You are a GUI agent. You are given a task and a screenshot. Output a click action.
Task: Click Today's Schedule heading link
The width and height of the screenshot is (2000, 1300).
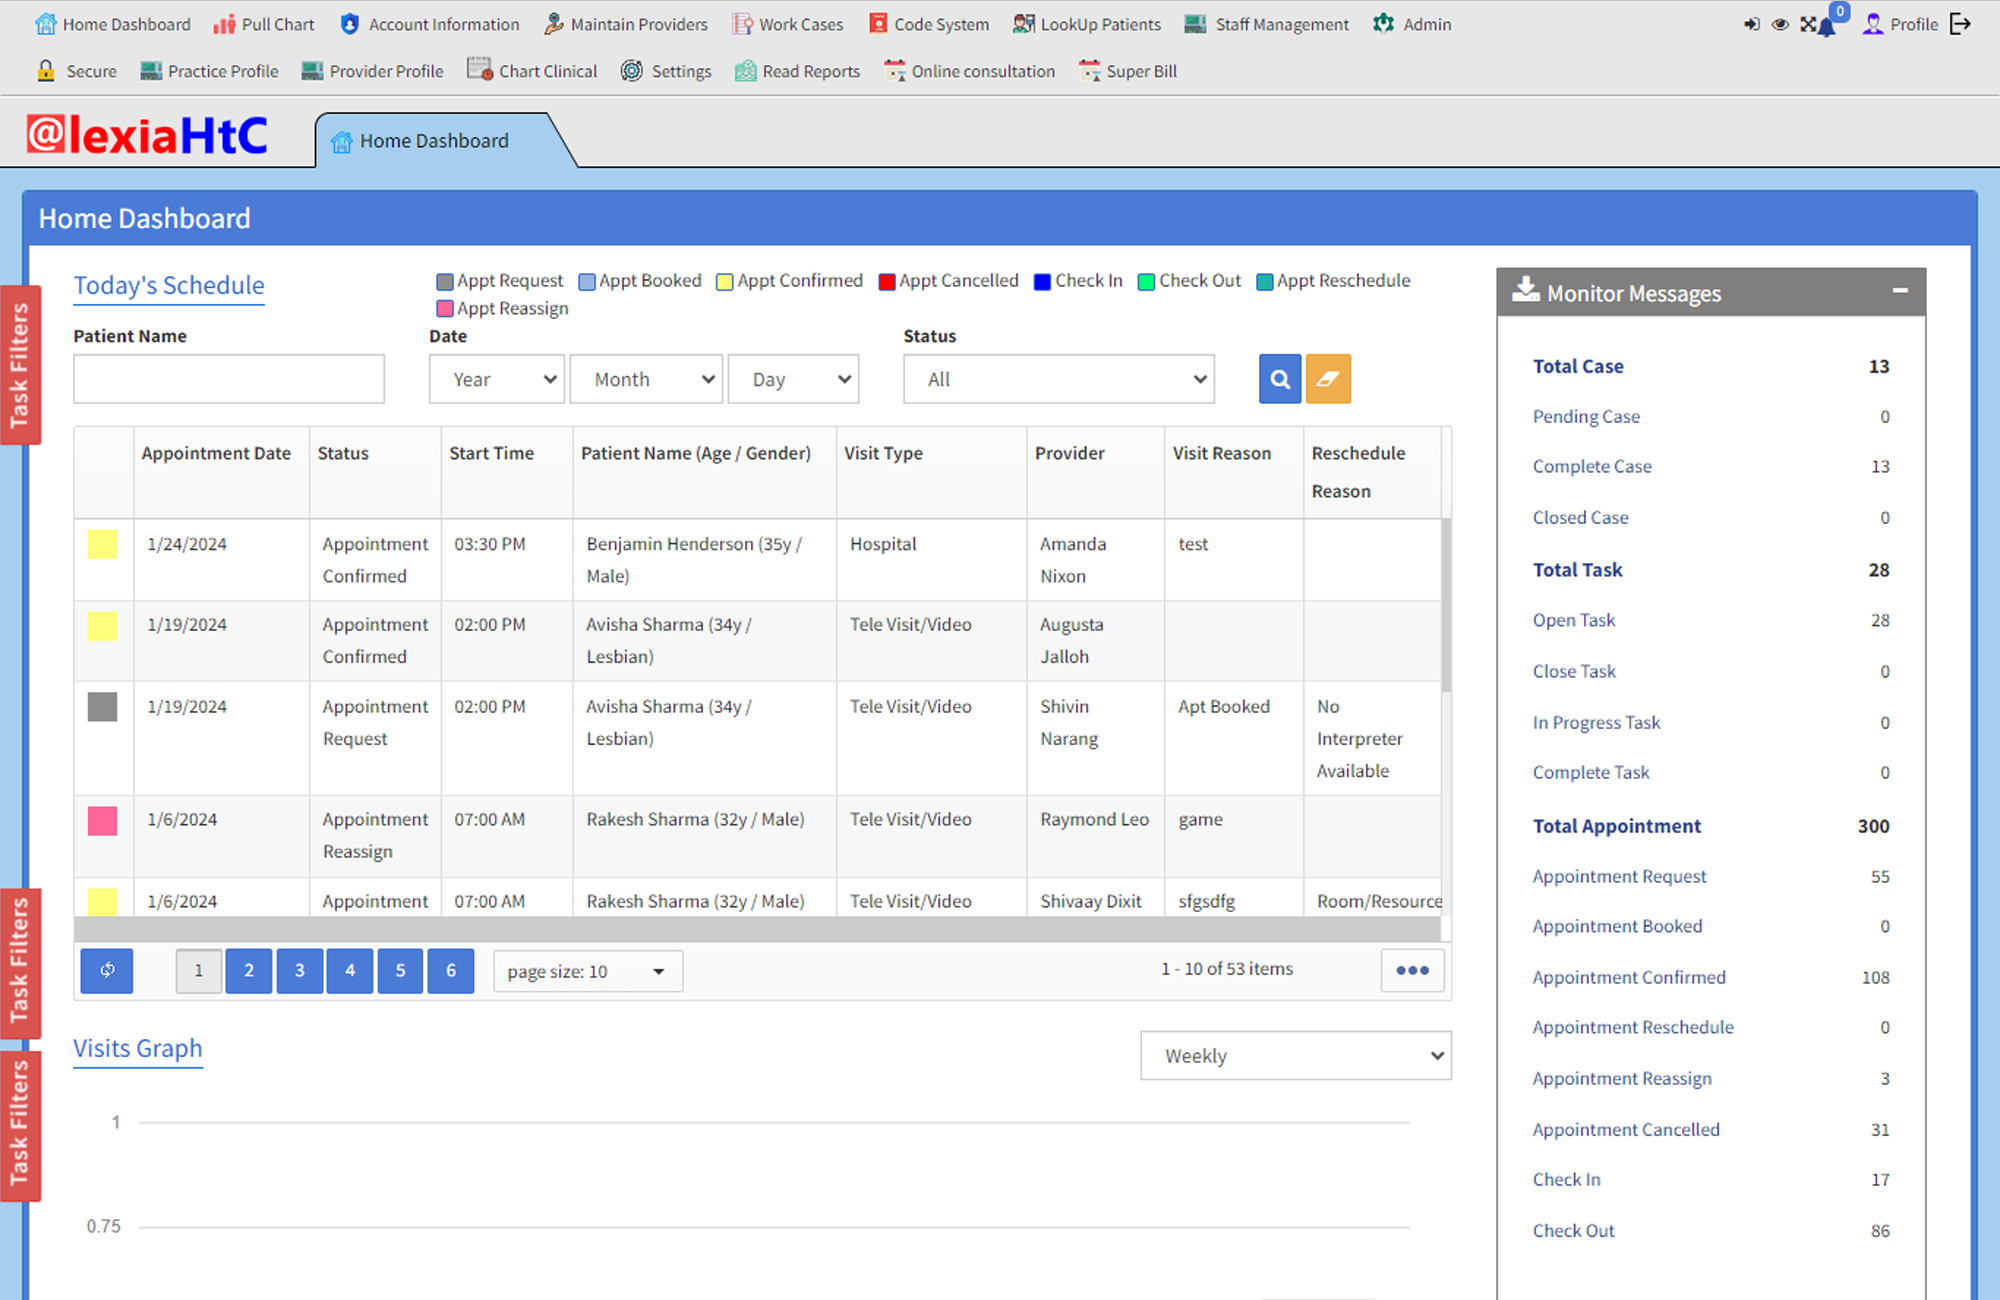[x=169, y=285]
